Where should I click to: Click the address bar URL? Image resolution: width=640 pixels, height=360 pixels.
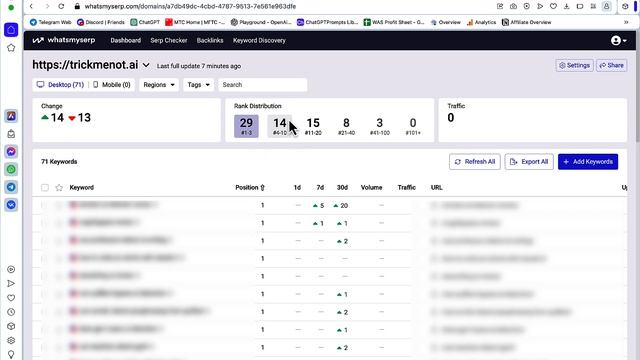[190, 7]
